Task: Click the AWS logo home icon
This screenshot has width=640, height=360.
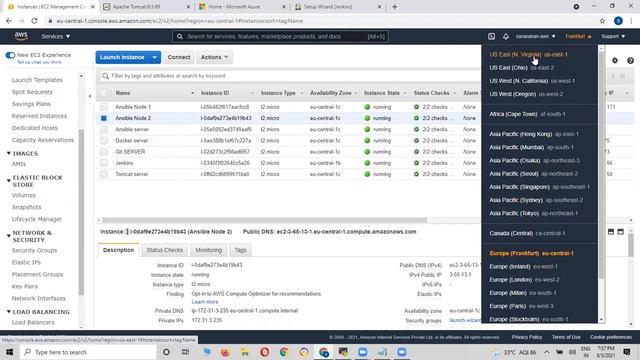Action: [x=21, y=36]
